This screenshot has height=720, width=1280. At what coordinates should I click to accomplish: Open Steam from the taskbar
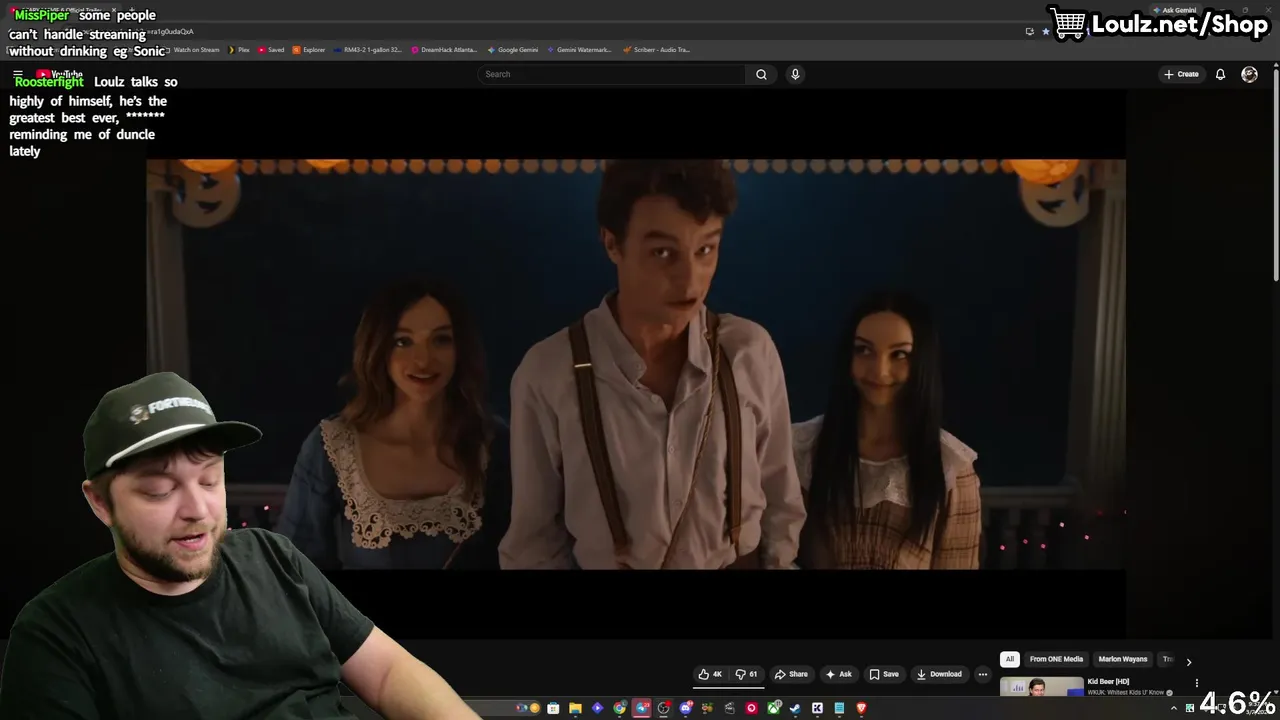(x=795, y=708)
